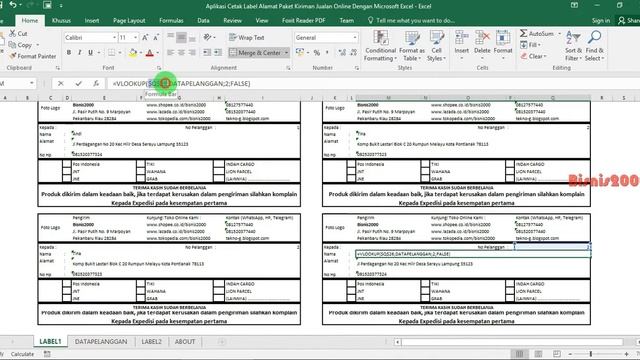Toggle Underline formatting
The width and height of the screenshot is (640, 360).
(90, 53)
